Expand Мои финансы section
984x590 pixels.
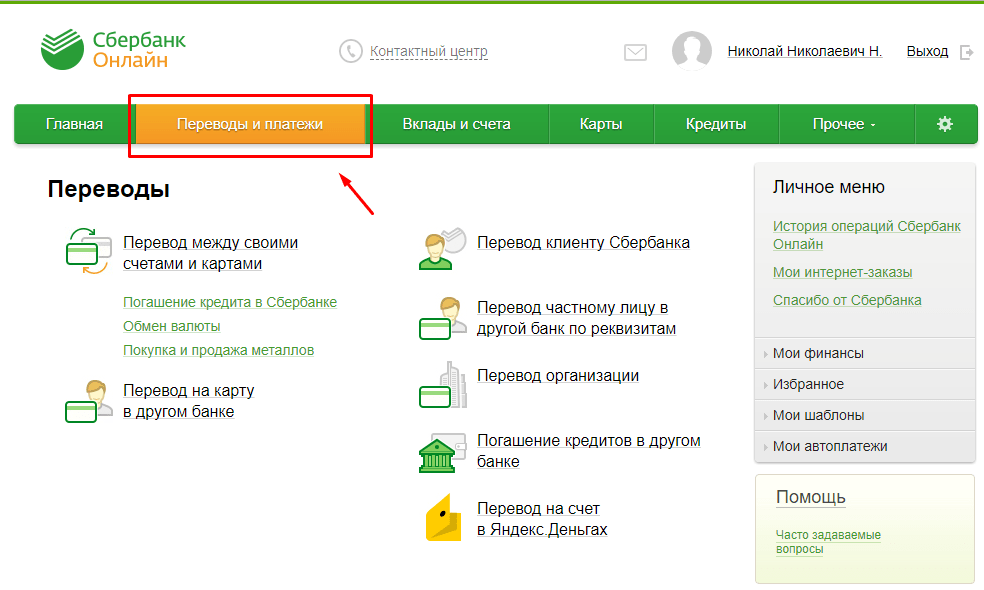pos(818,353)
